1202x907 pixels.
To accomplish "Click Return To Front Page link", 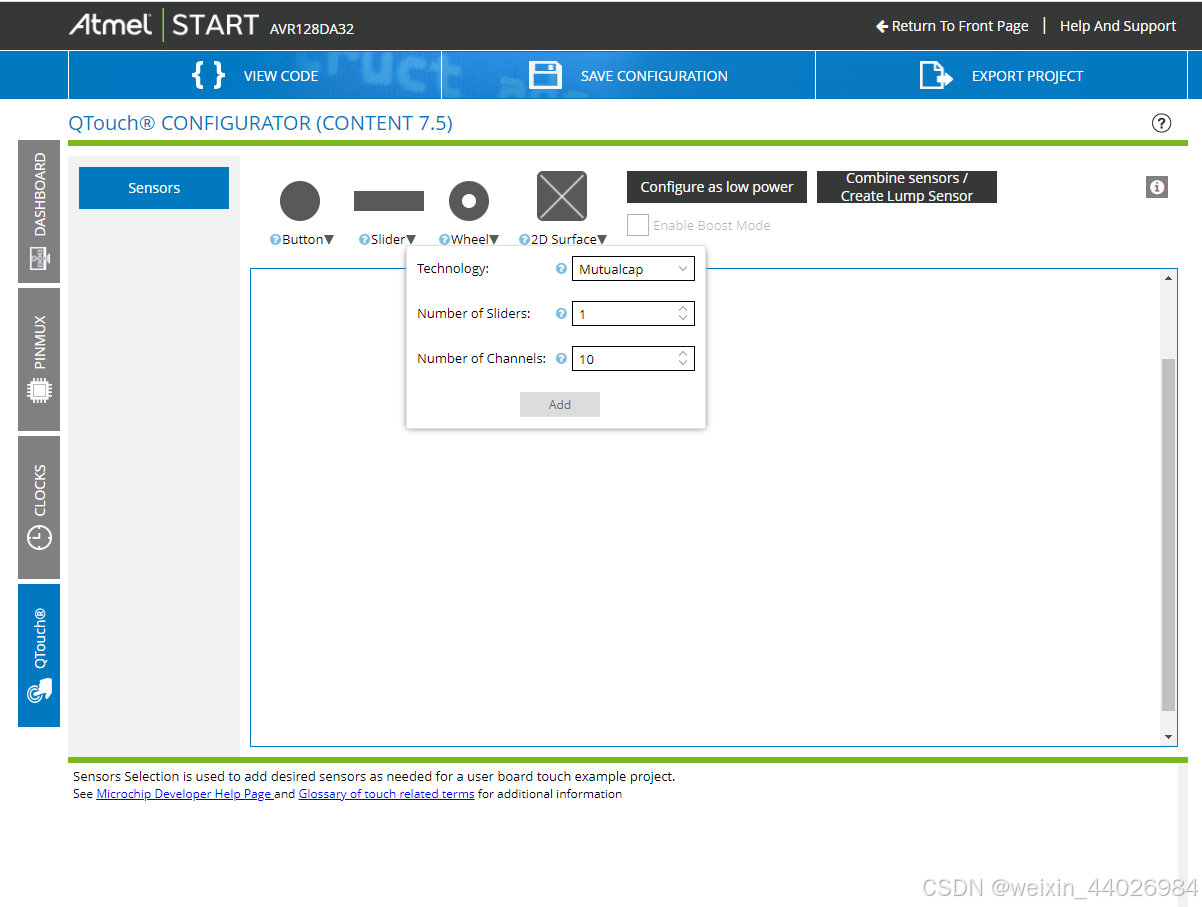I will click(952, 26).
